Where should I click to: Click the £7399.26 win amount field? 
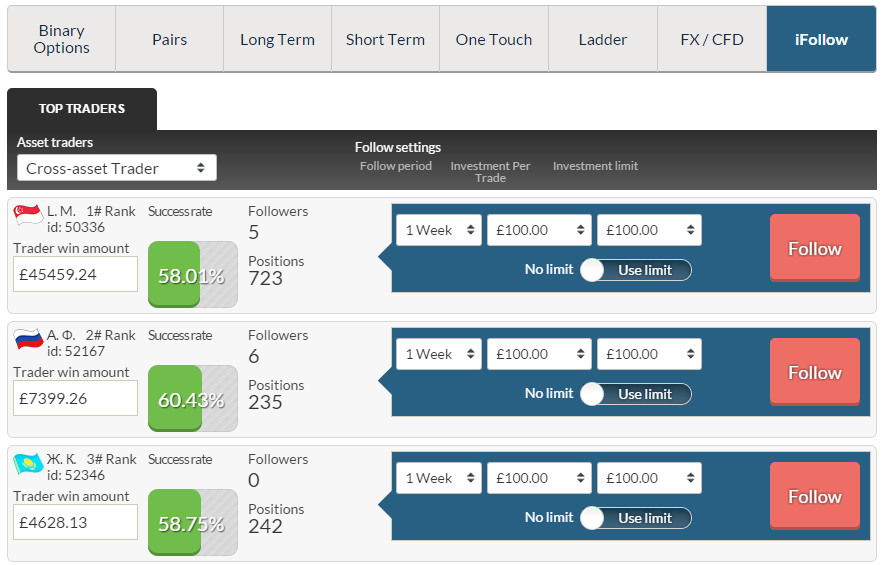(x=75, y=398)
